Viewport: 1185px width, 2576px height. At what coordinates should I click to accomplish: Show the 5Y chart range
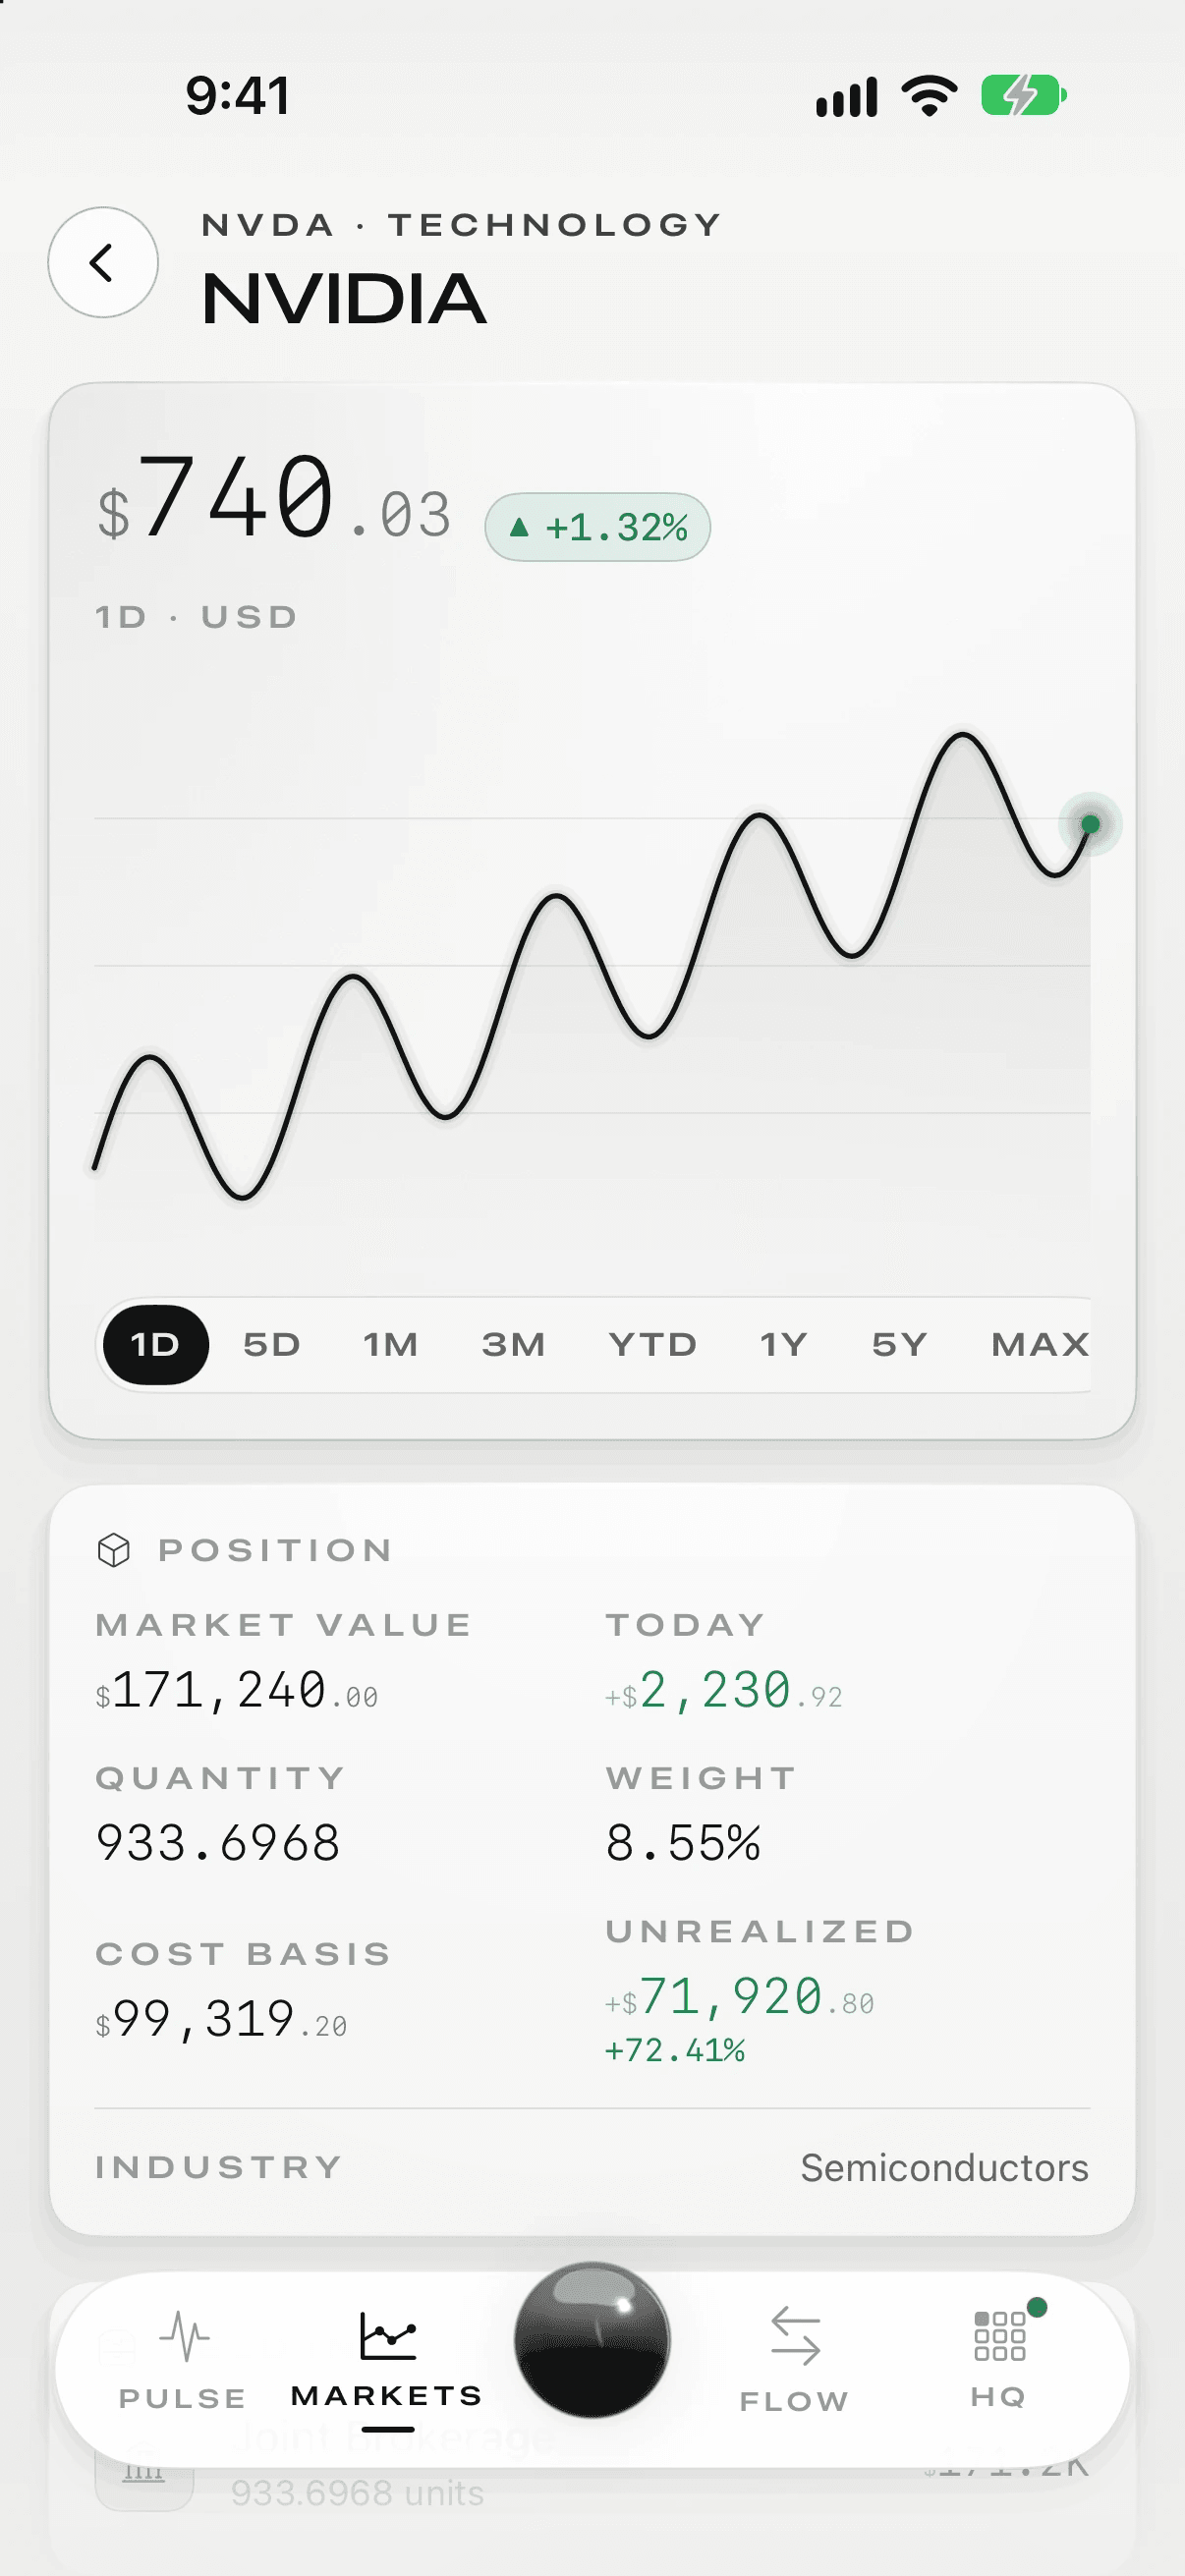pos(900,1345)
